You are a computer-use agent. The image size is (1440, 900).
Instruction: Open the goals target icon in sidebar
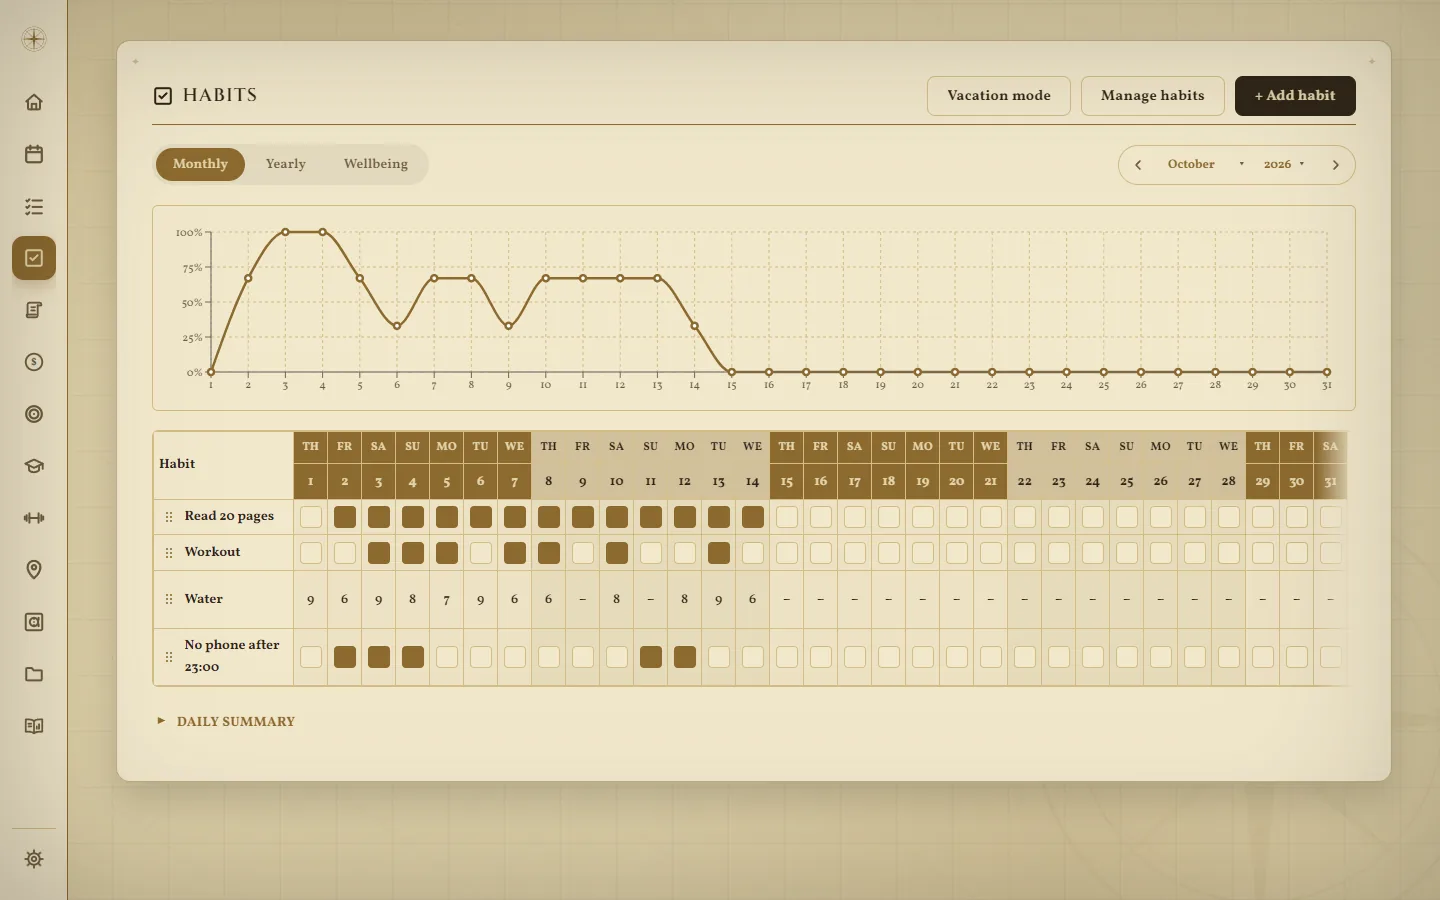point(34,414)
